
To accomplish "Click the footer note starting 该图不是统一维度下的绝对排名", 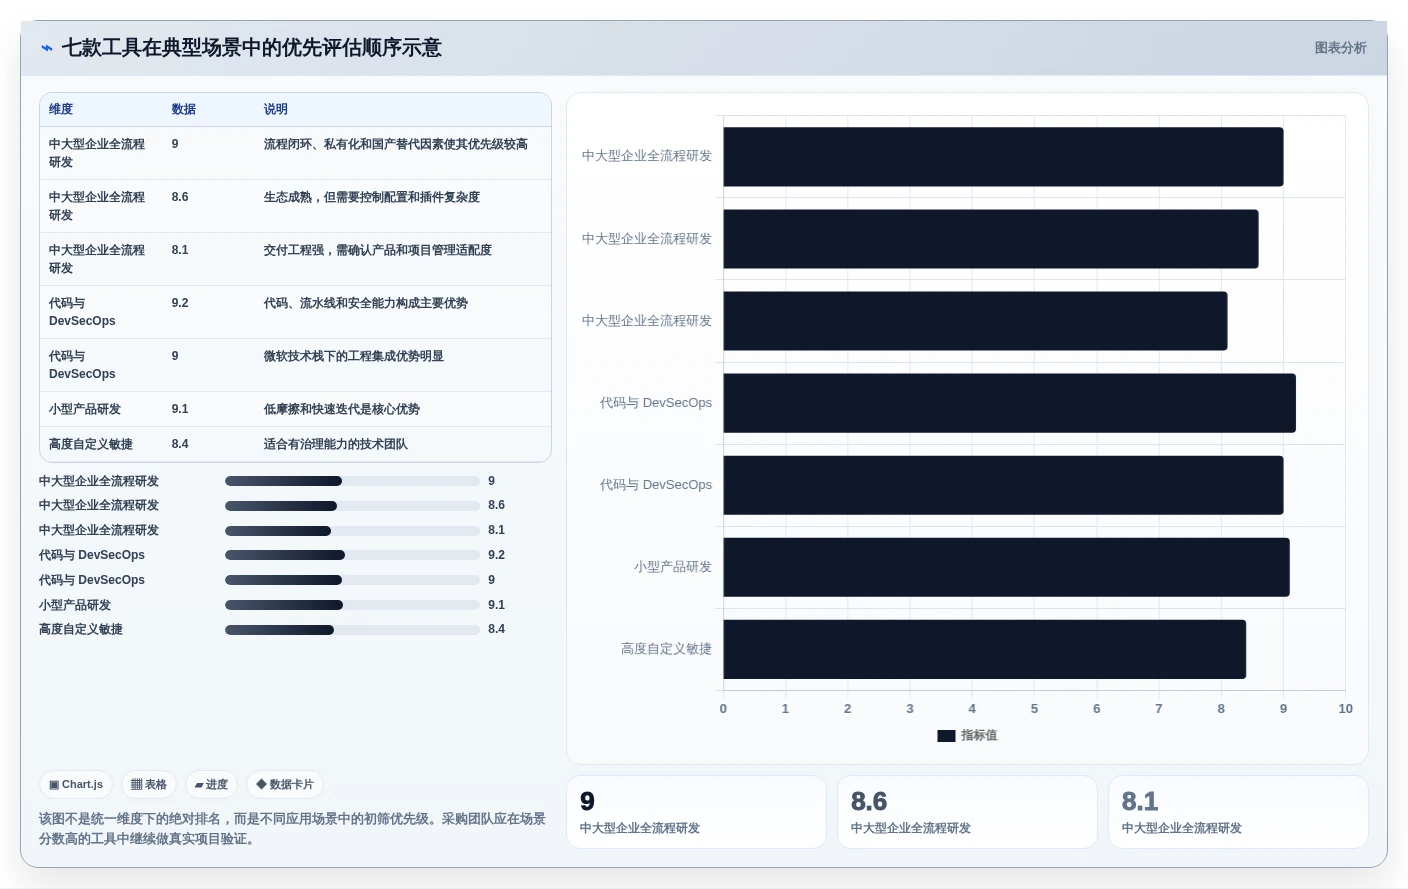I will (292, 828).
